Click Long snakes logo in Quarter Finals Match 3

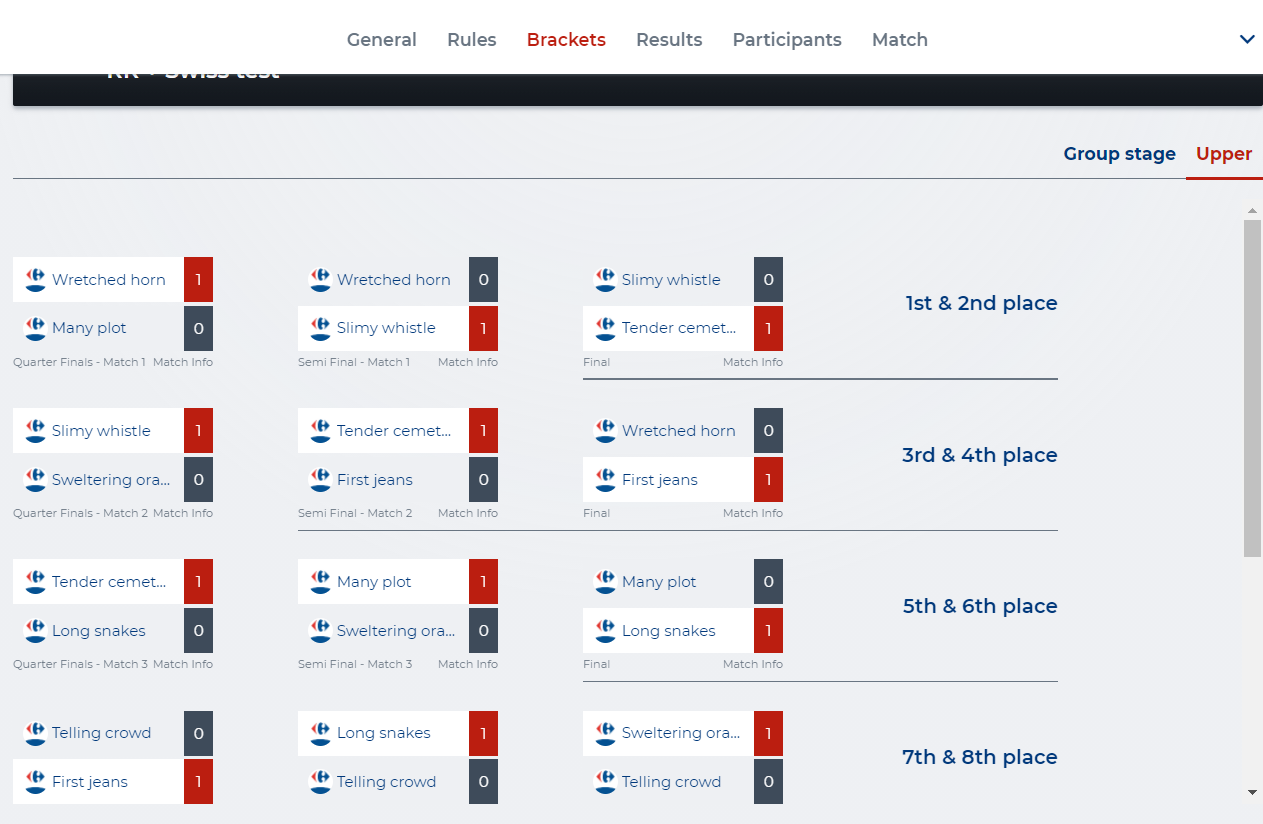35,631
